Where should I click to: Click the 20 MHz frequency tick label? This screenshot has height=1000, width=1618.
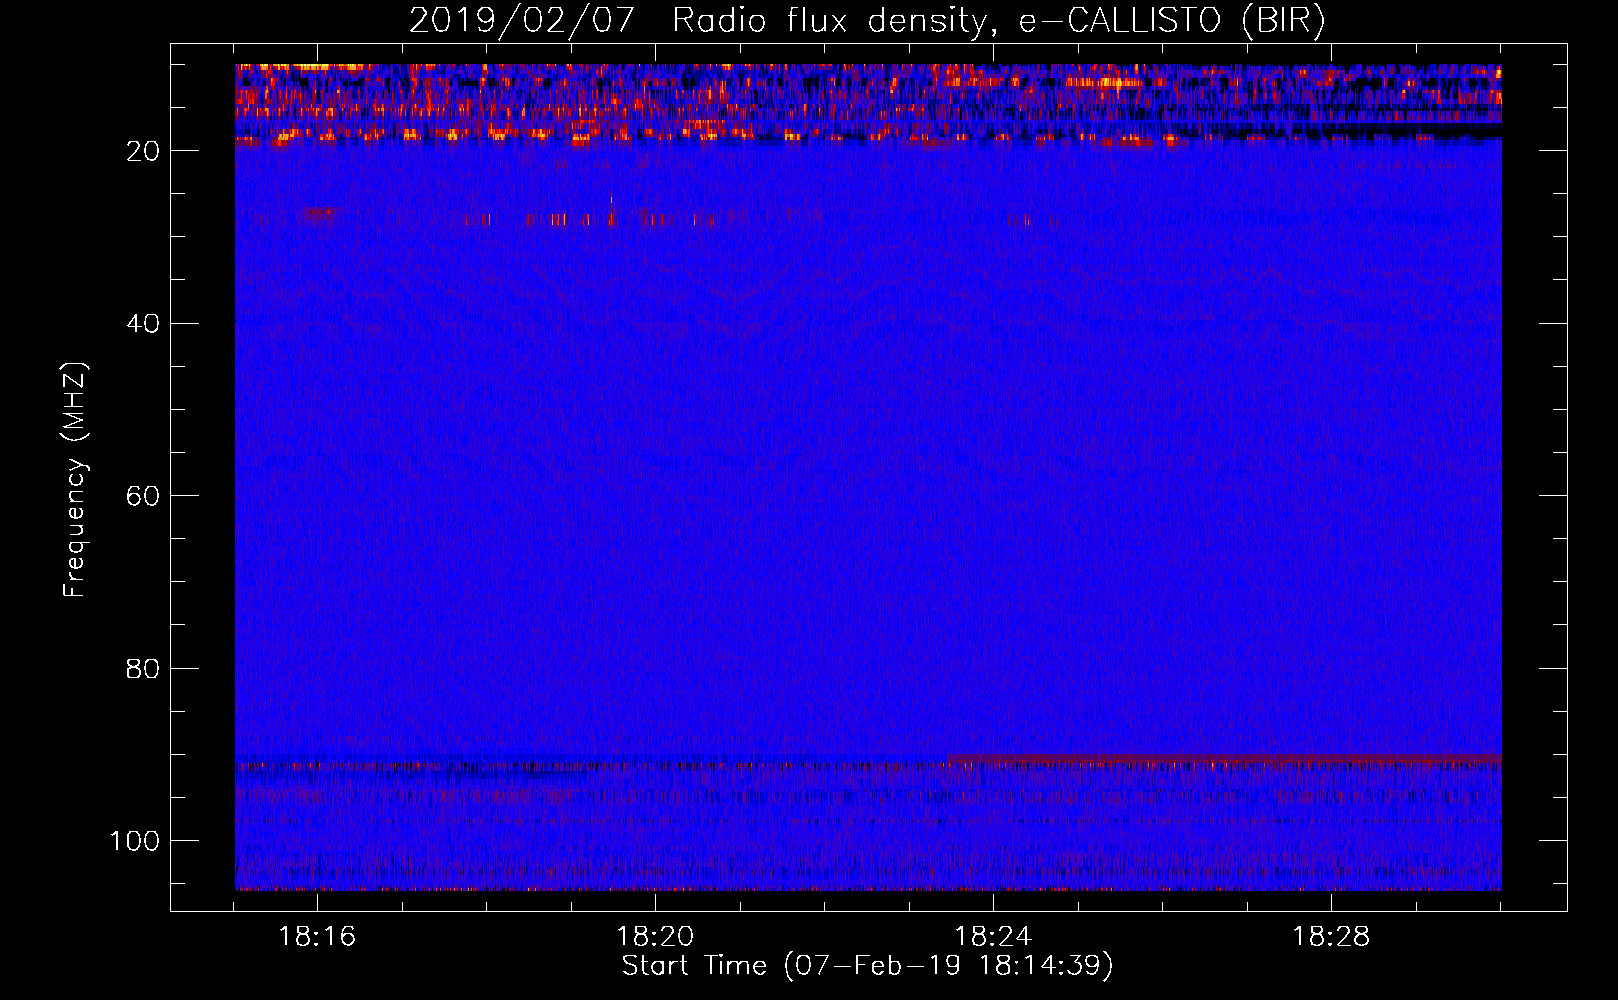[x=144, y=151]
